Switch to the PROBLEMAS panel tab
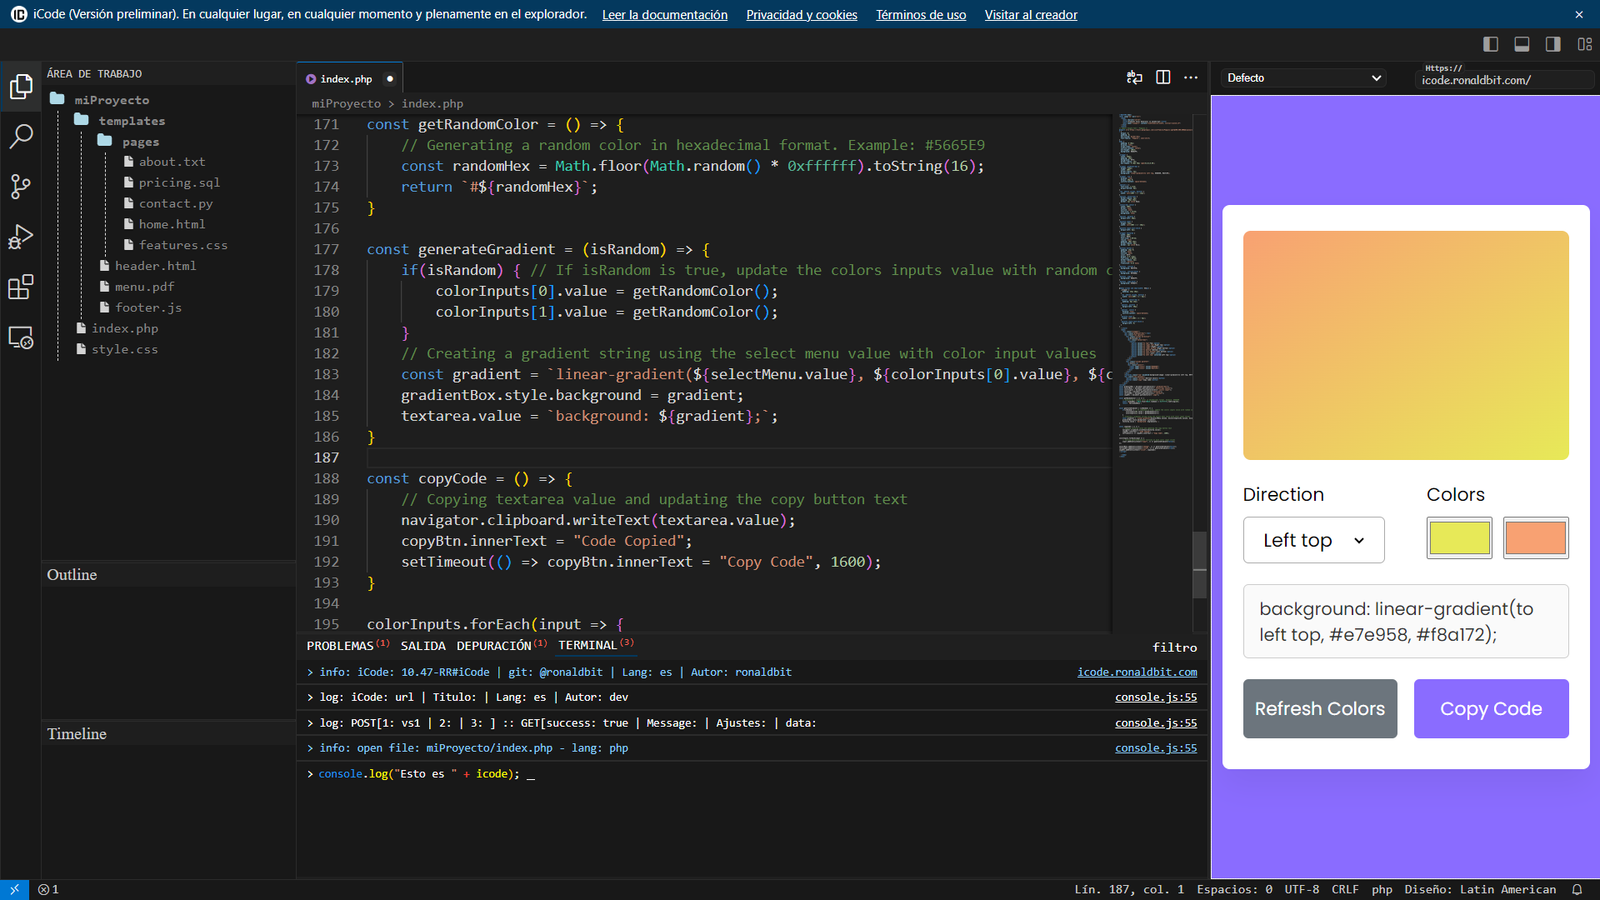 coord(340,646)
